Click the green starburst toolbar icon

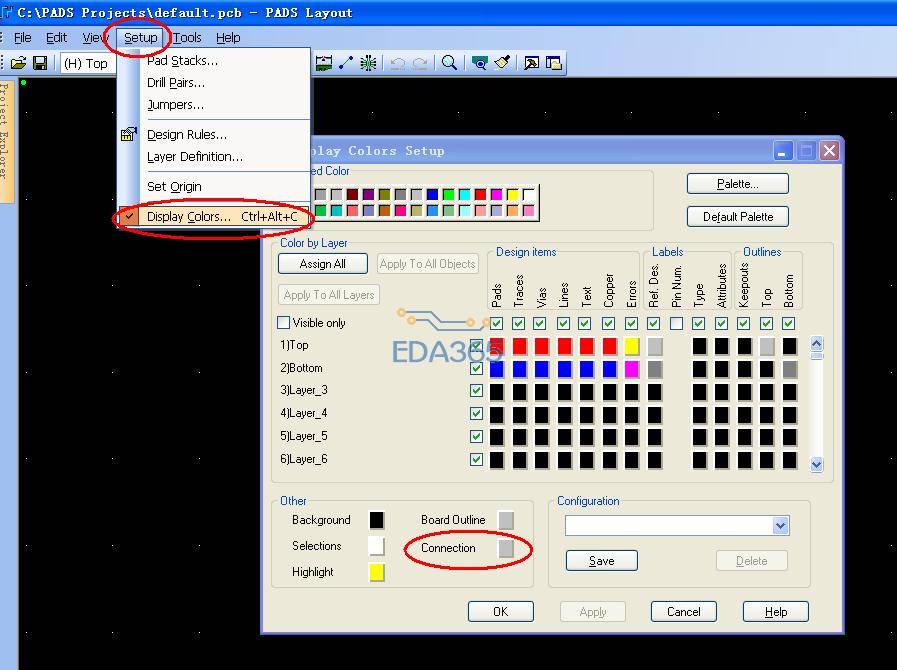(368, 63)
